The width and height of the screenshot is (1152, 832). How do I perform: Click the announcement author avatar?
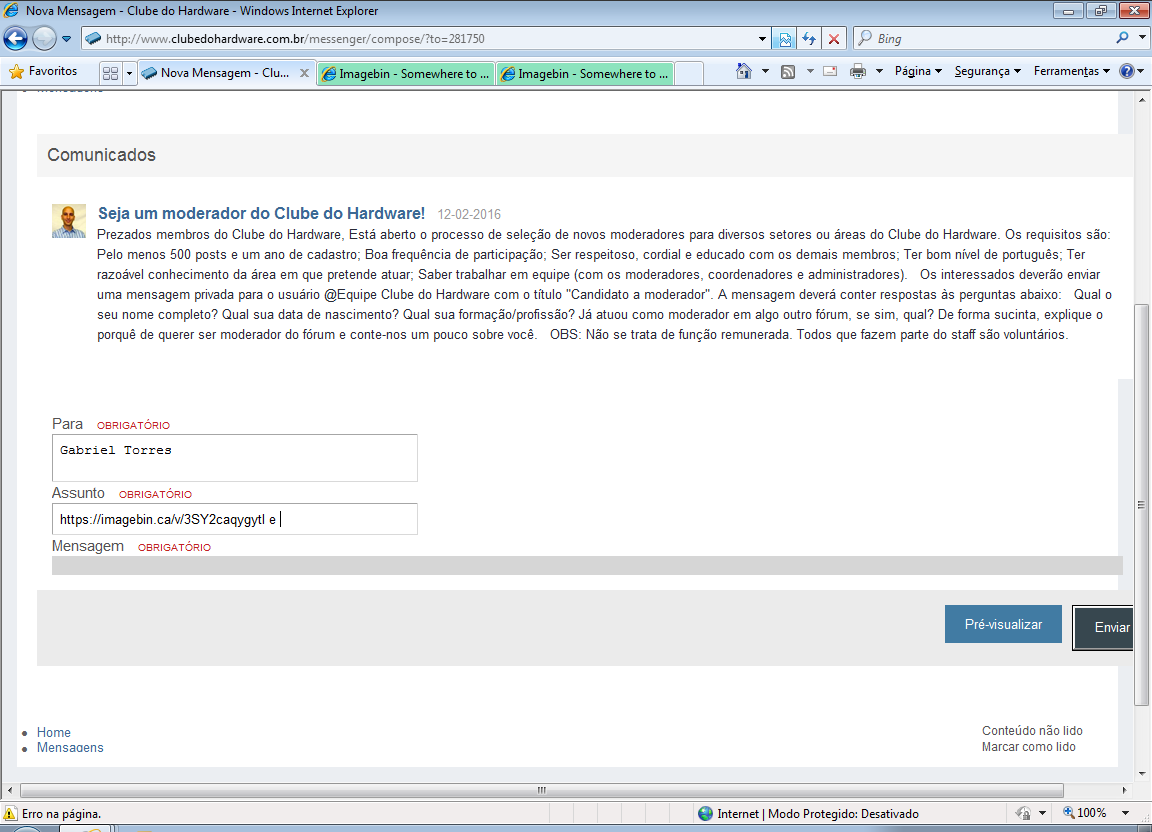[x=69, y=220]
